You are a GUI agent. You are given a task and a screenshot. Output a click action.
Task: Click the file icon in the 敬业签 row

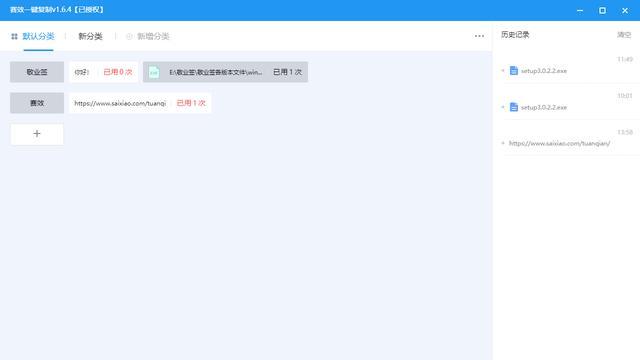pos(154,72)
